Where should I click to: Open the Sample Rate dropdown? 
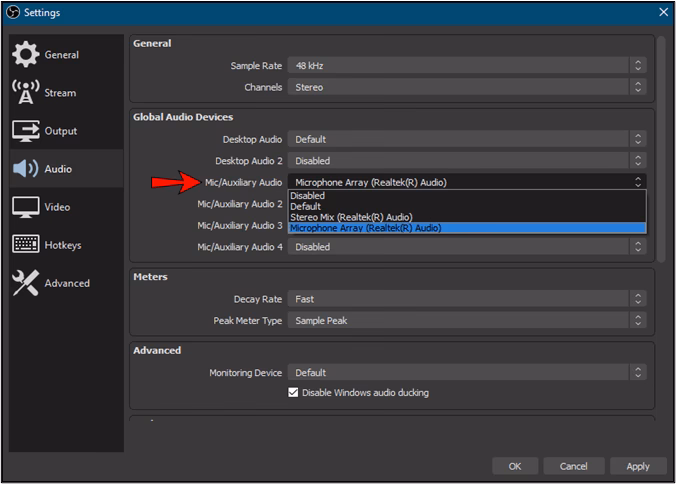click(x=467, y=66)
